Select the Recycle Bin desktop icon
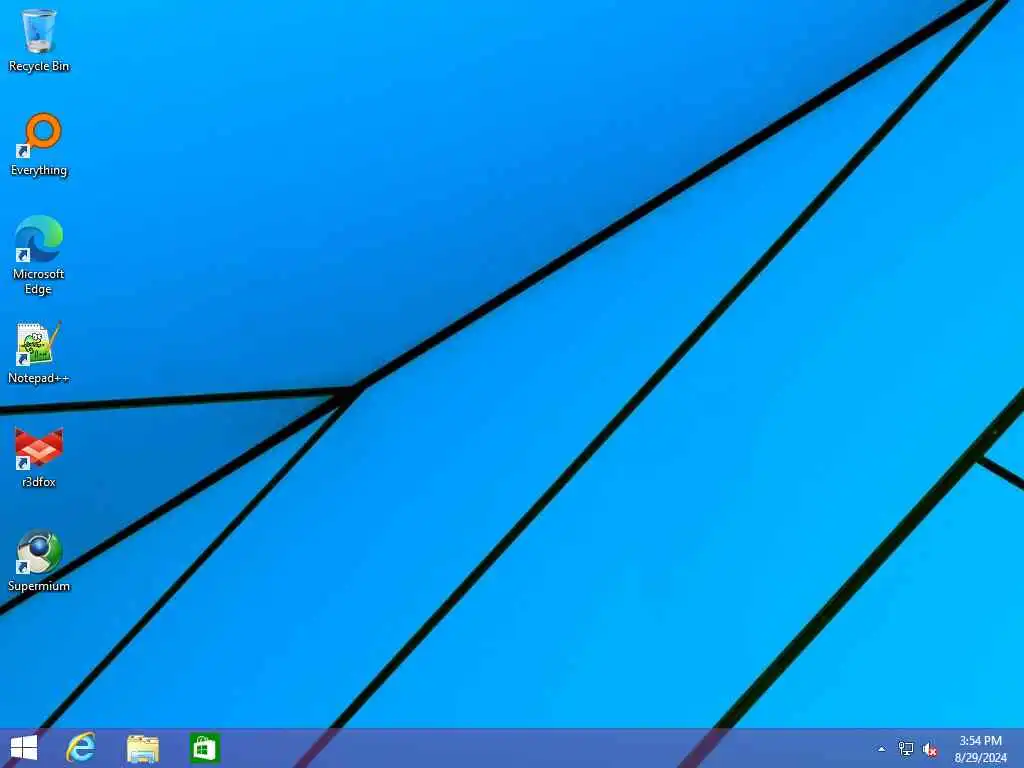1024x768 pixels. pyautogui.click(x=39, y=39)
